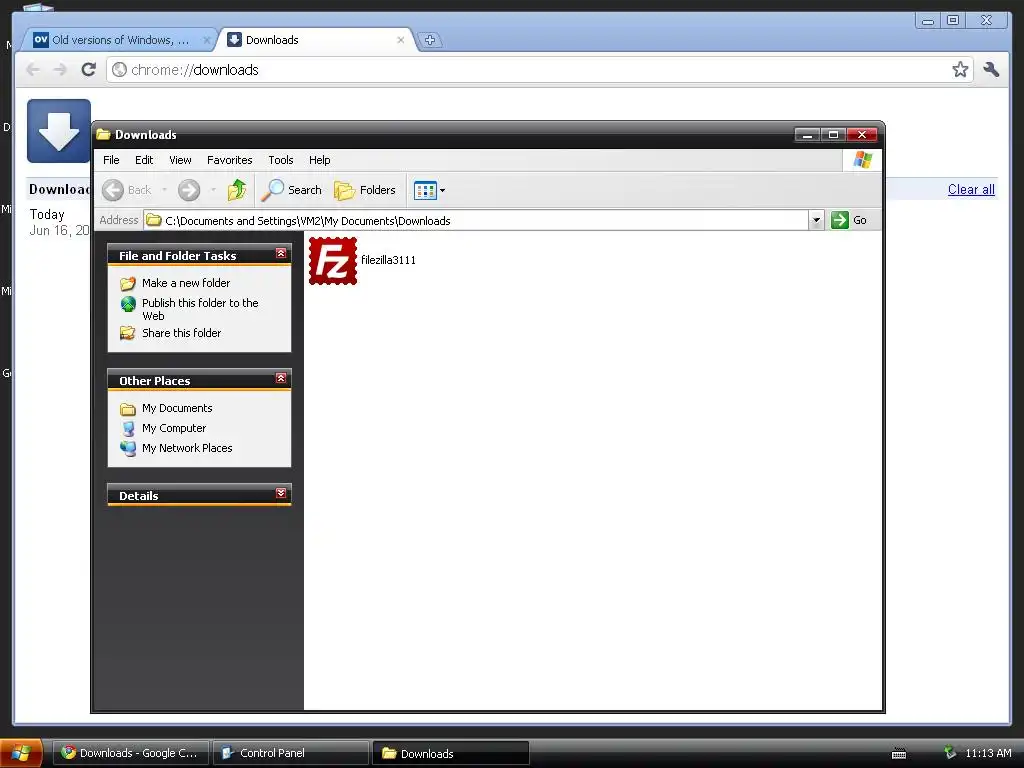Open a new Chrome tab

tap(430, 40)
